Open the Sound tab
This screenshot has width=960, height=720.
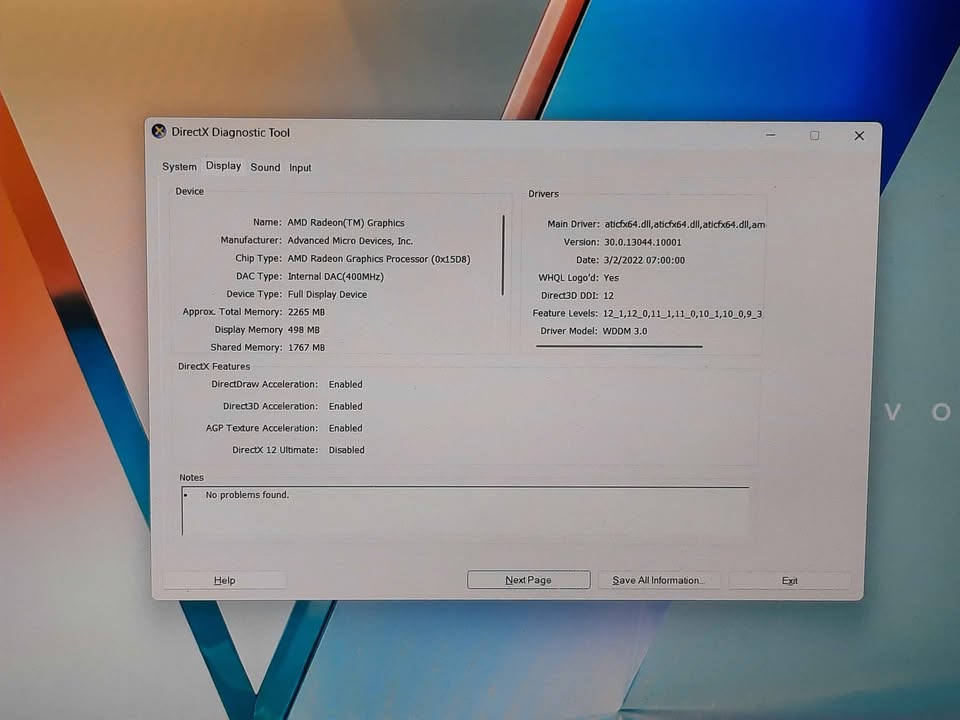pyautogui.click(x=265, y=167)
